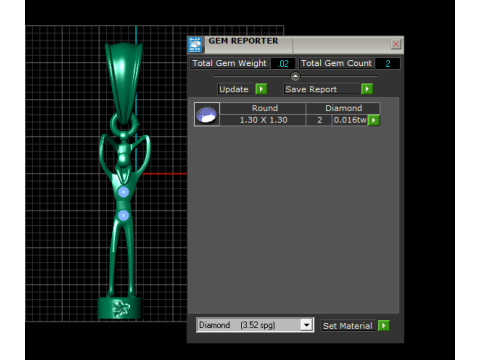Click the pendant bail at top
The image size is (480, 360).
[x=124, y=82]
